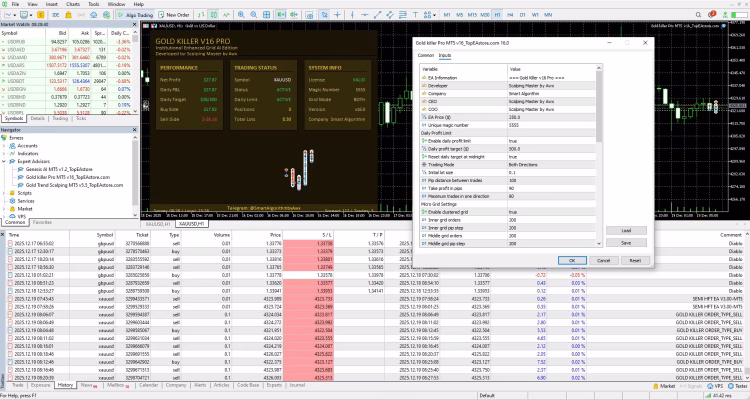Select the candlestick chart type icon
Image resolution: width=750 pixels, height=400 pixels.
coord(214,15)
